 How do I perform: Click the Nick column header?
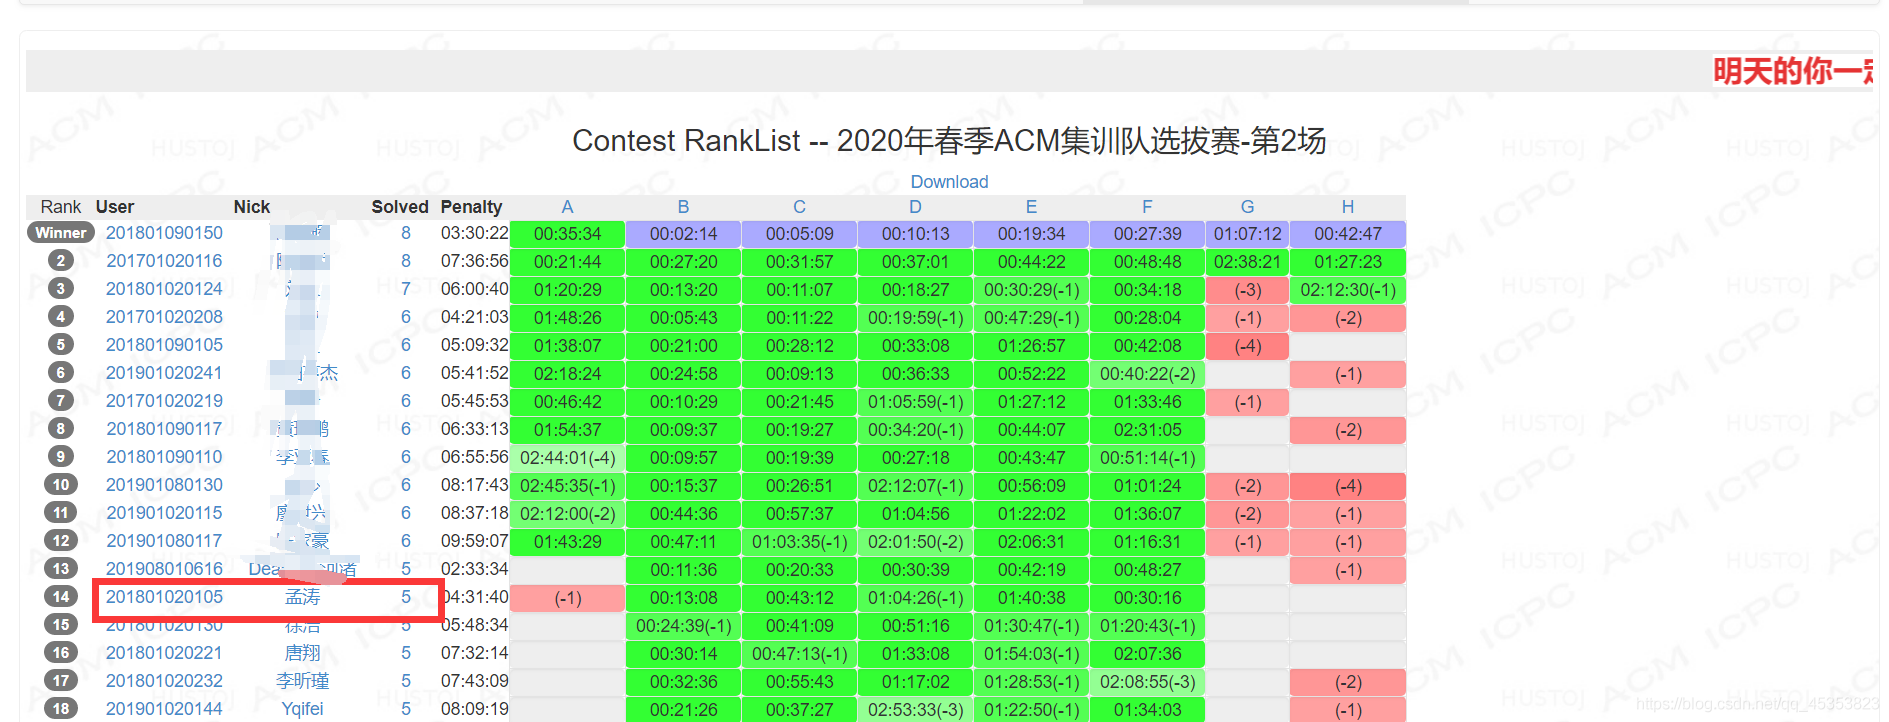click(x=252, y=207)
